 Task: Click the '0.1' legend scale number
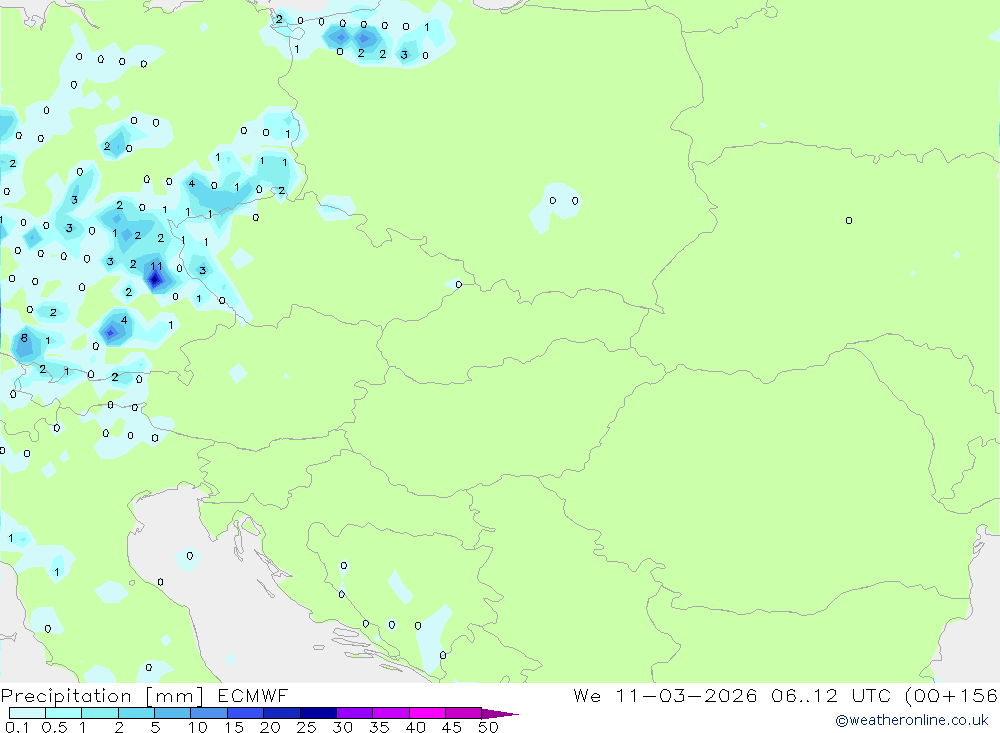point(16,727)
